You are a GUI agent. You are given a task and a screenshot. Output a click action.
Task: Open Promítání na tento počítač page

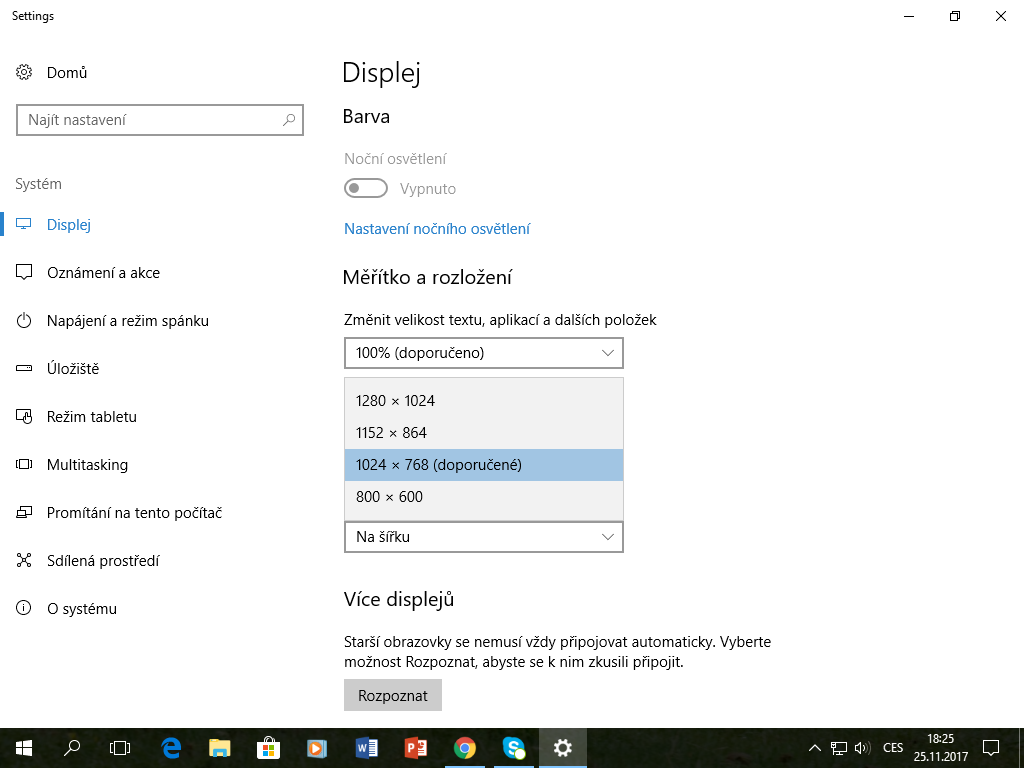pyautogui.click(x=135, y=513)
